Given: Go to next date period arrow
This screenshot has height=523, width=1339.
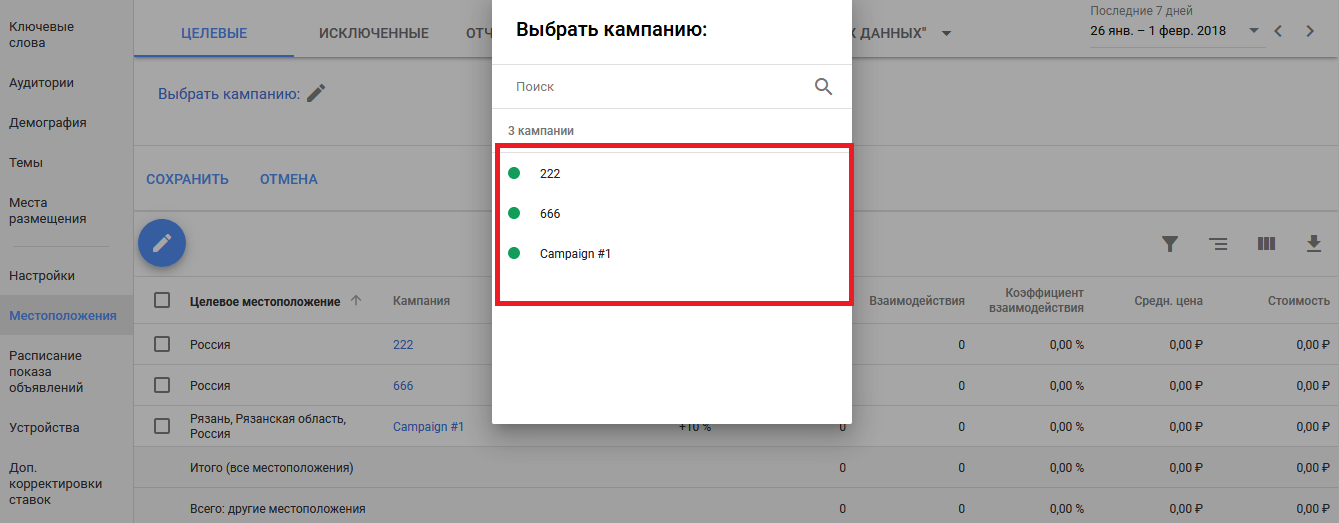Looking at the screenshot, I should click(1310, 31).
